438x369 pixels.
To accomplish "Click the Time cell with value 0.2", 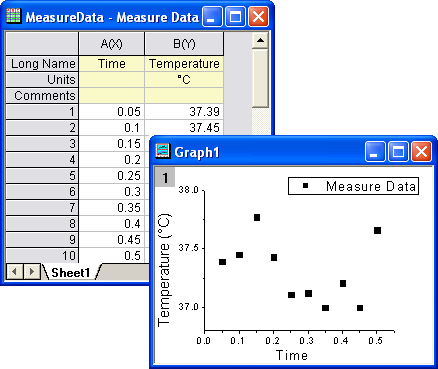I will 112,160.
